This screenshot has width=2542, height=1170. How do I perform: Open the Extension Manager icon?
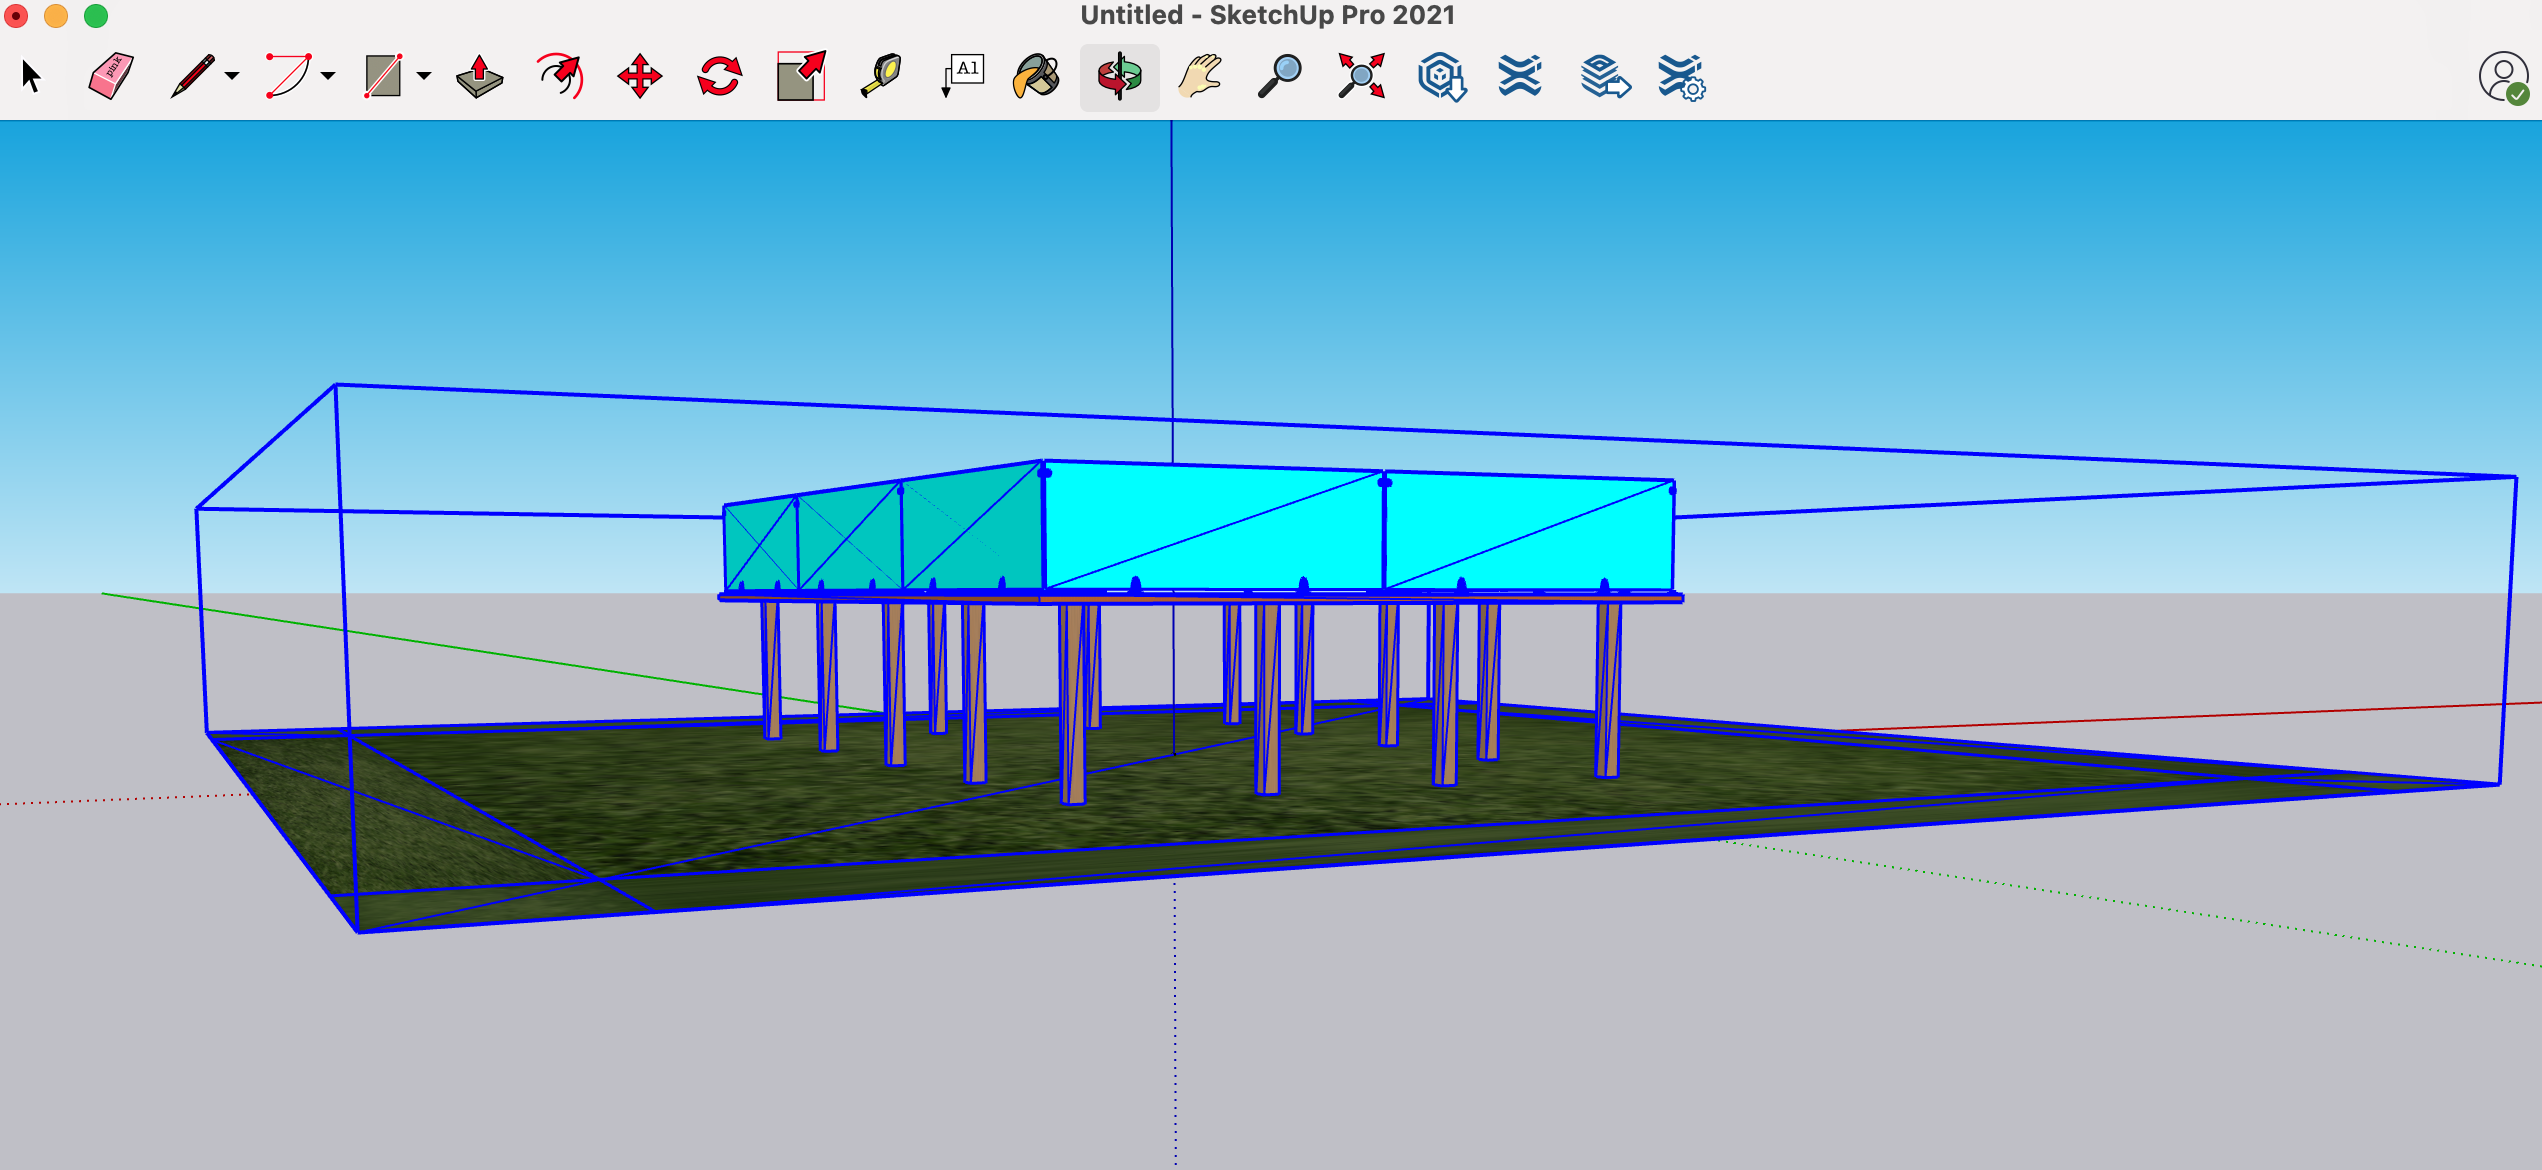[x=1682, y=77]
